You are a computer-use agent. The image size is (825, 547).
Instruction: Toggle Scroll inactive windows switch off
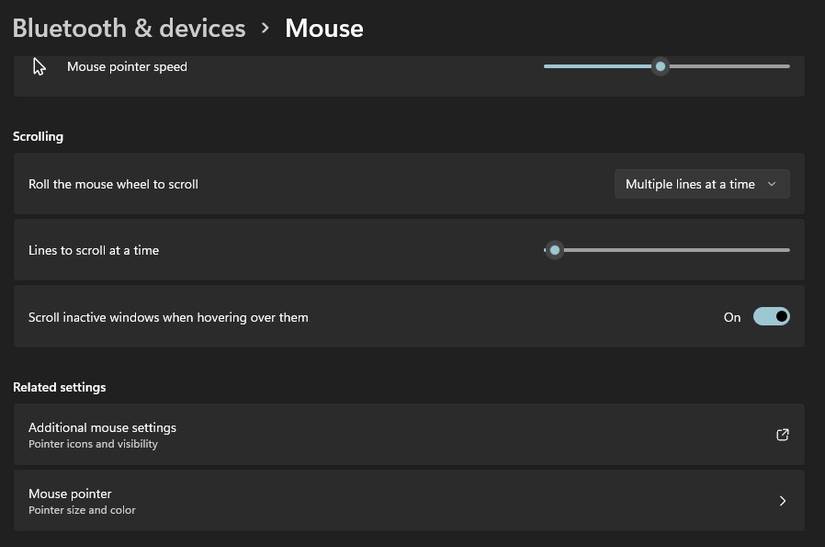(x=771, y=317)
